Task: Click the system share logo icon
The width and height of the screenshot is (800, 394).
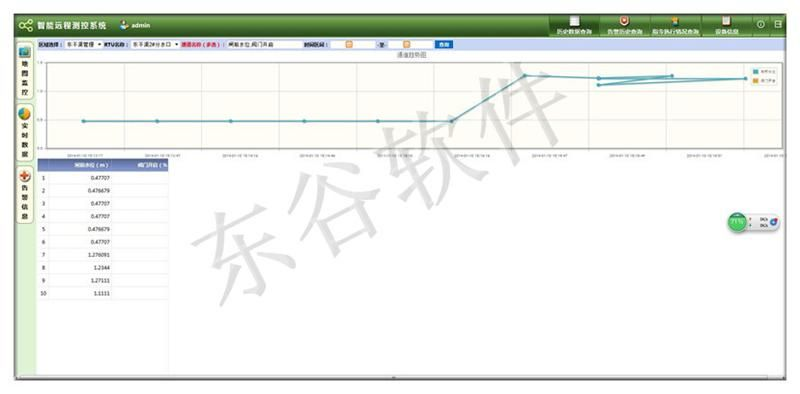Action: pos(26,25)
